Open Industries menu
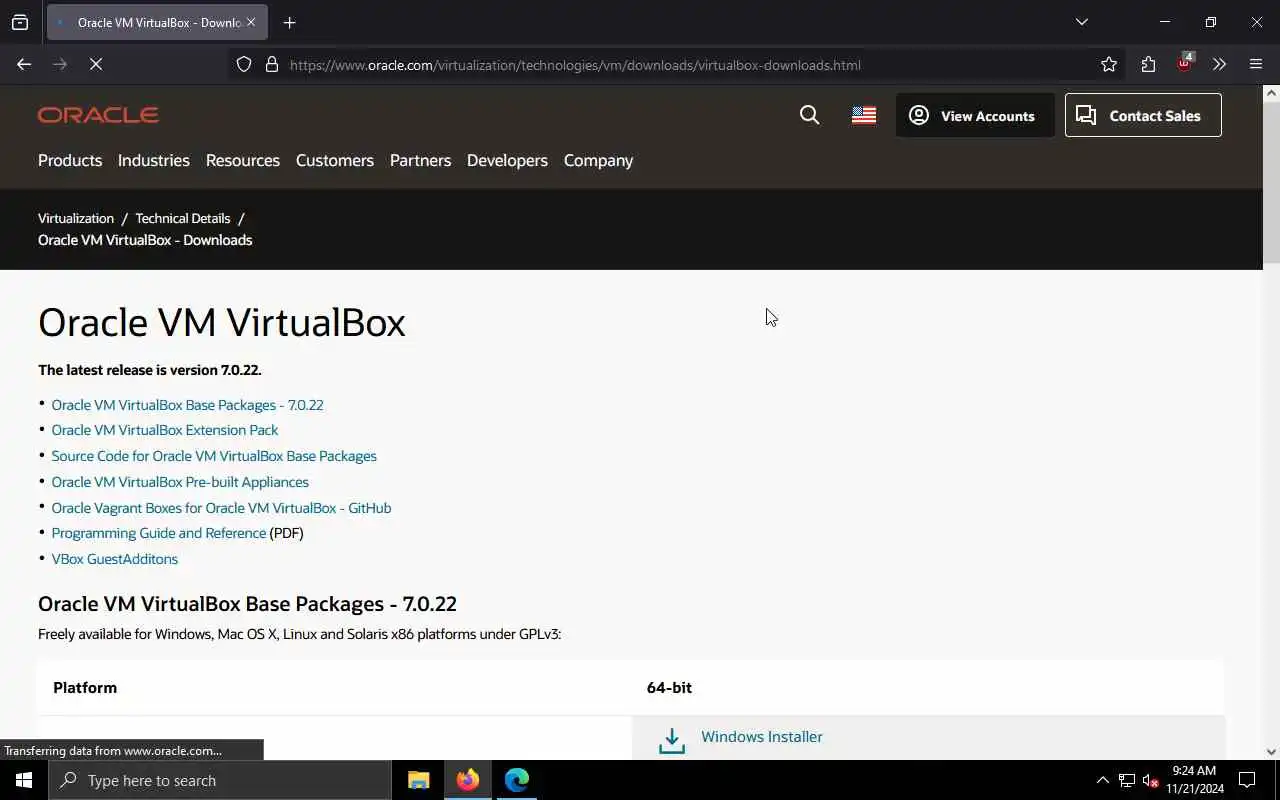Screen dimensions: 1280x800 pos(154,160)
